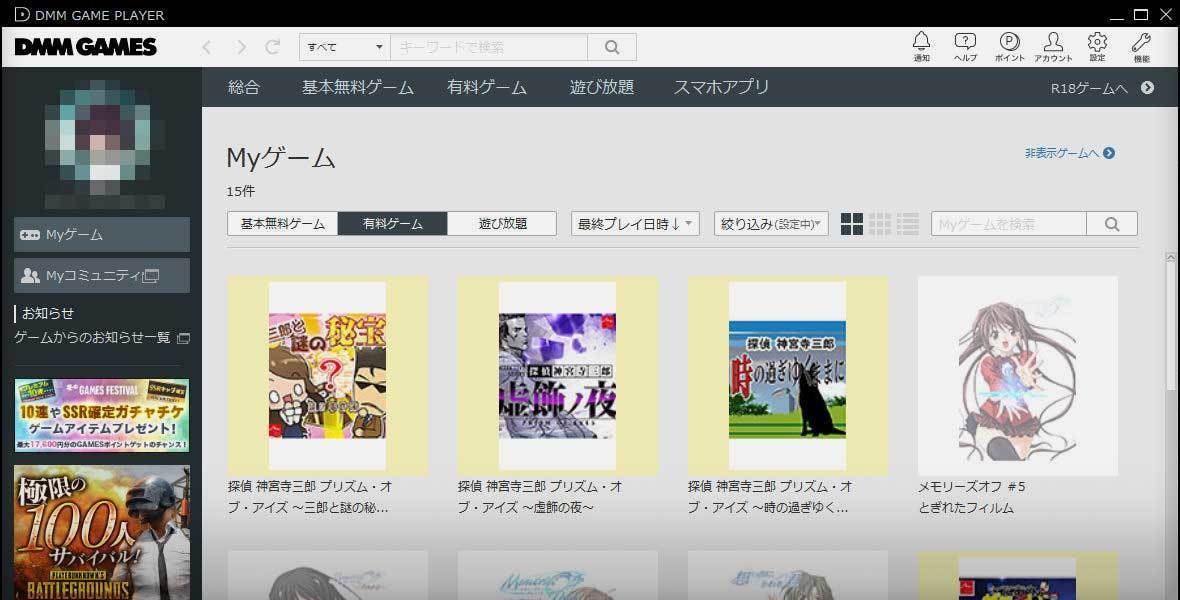The image size is (1180, 600).
Task: Reload the page with refresh icon
Action: 272,47
